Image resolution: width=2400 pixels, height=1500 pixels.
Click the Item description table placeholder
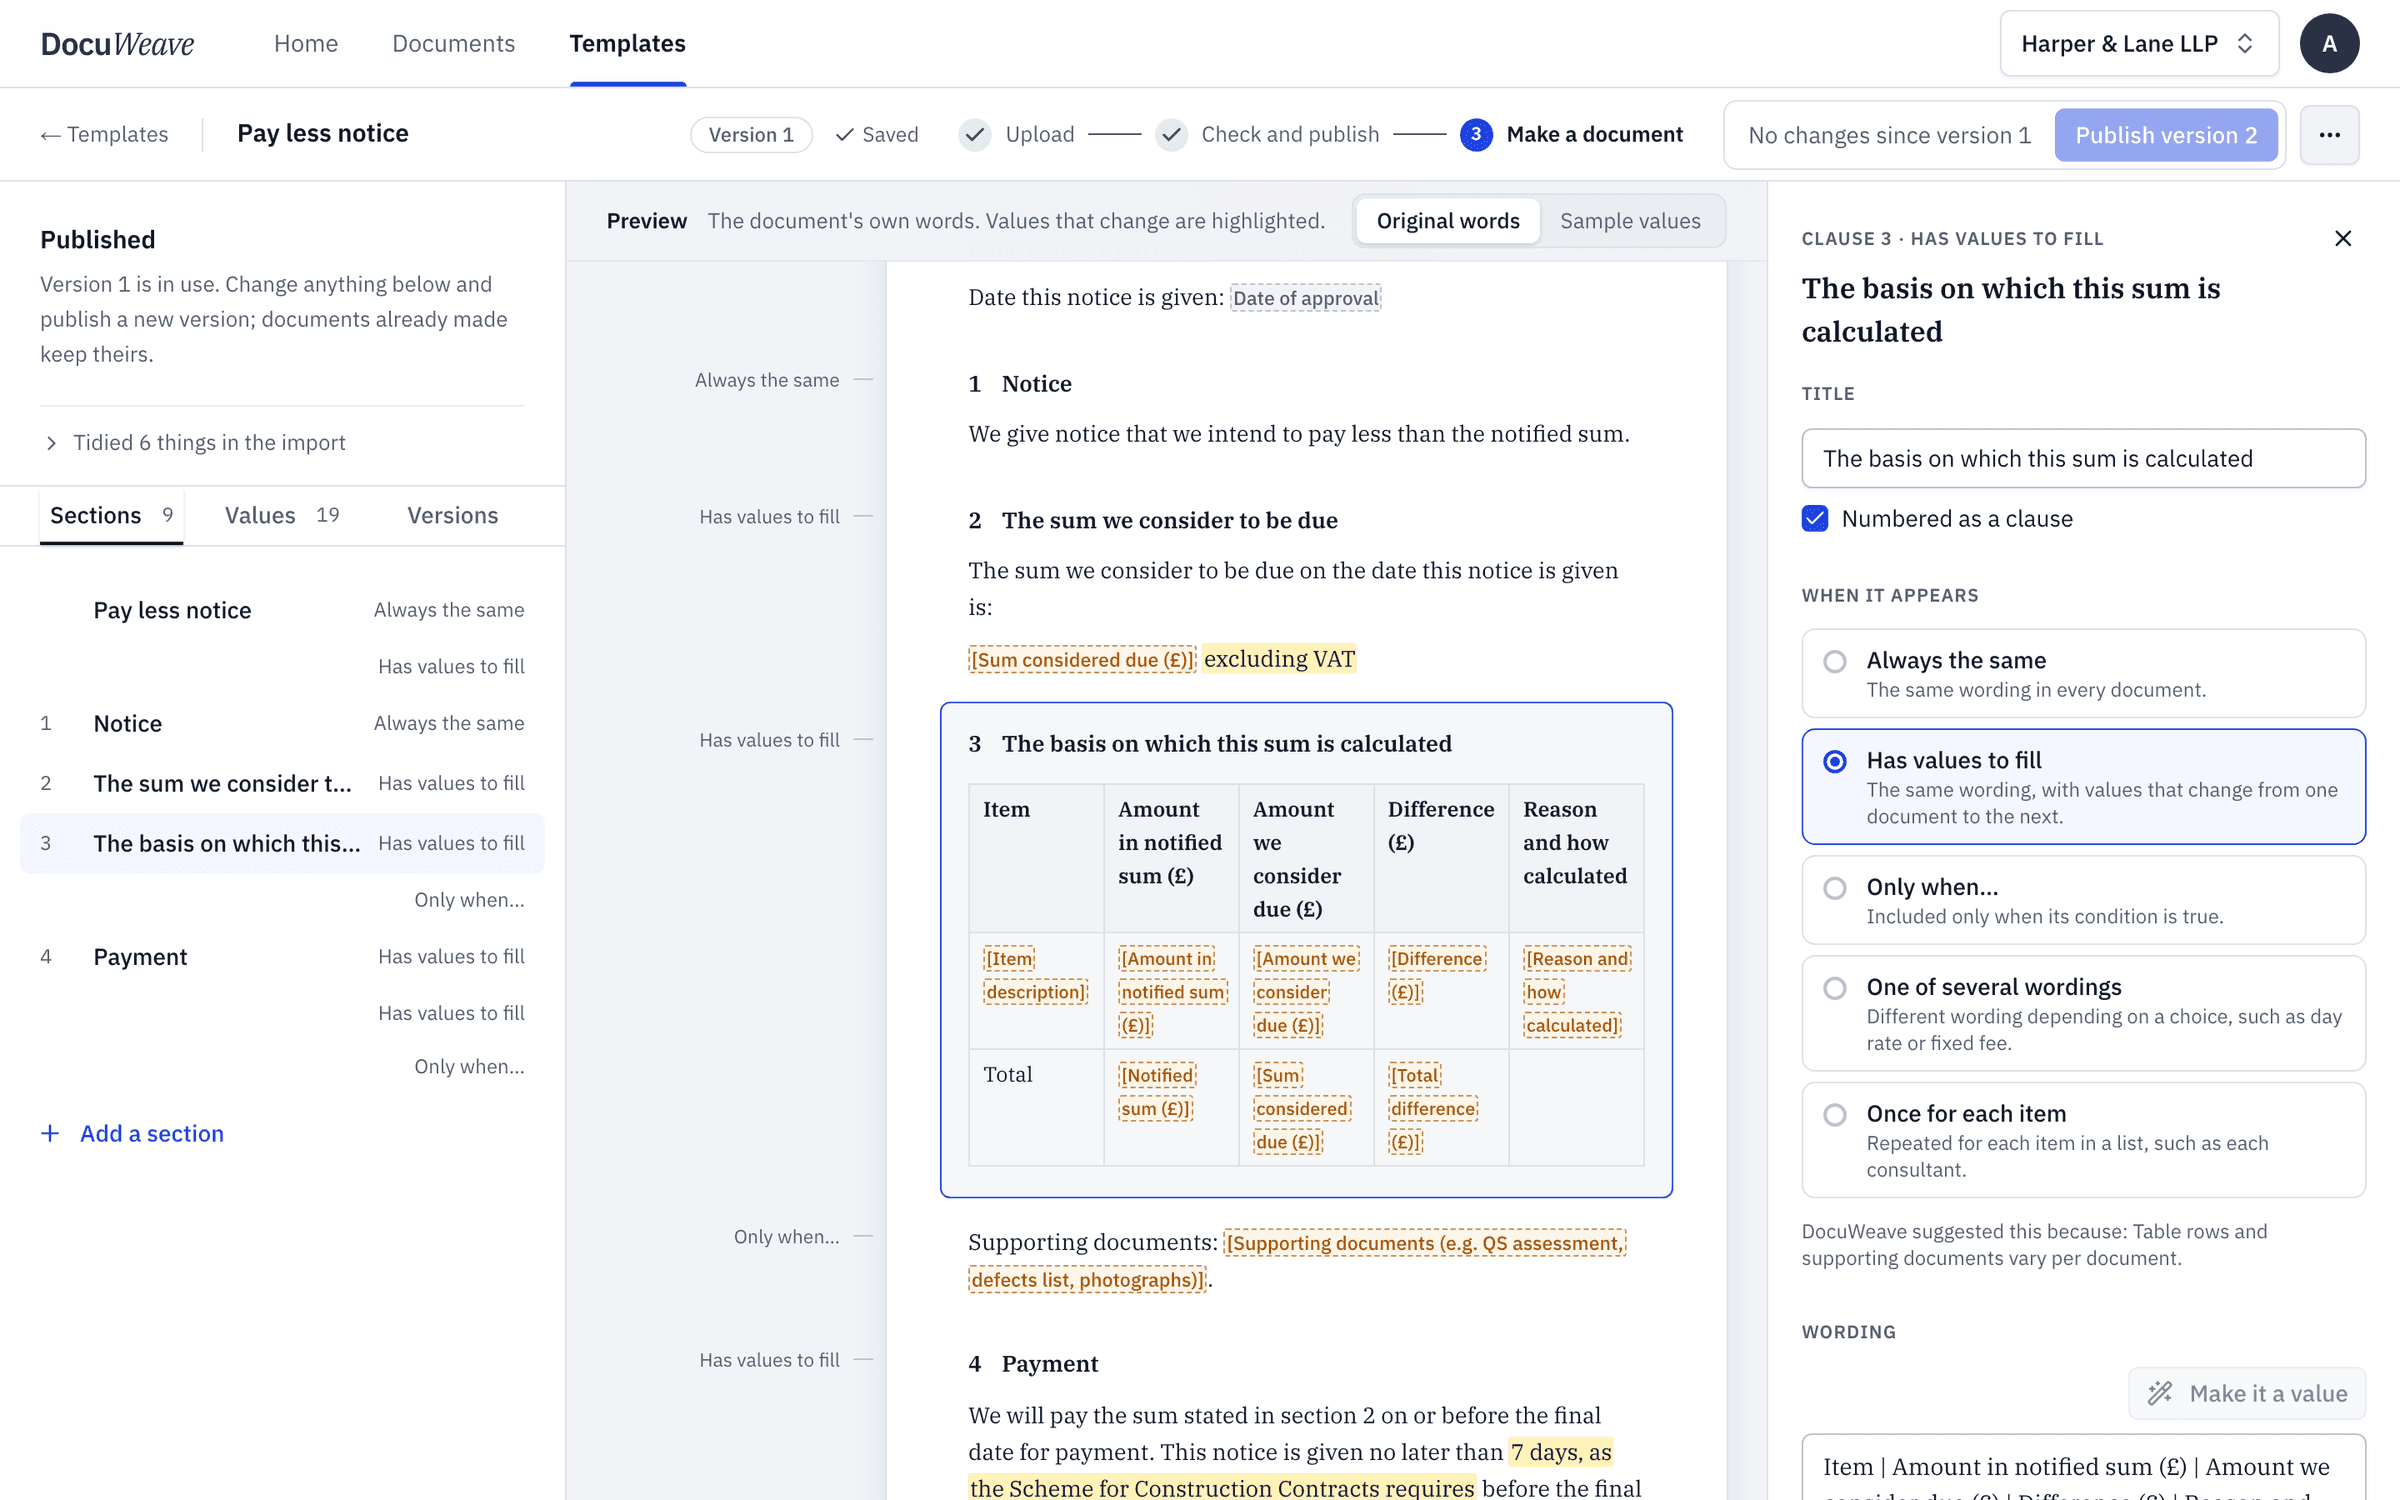tap(1036, 975)
